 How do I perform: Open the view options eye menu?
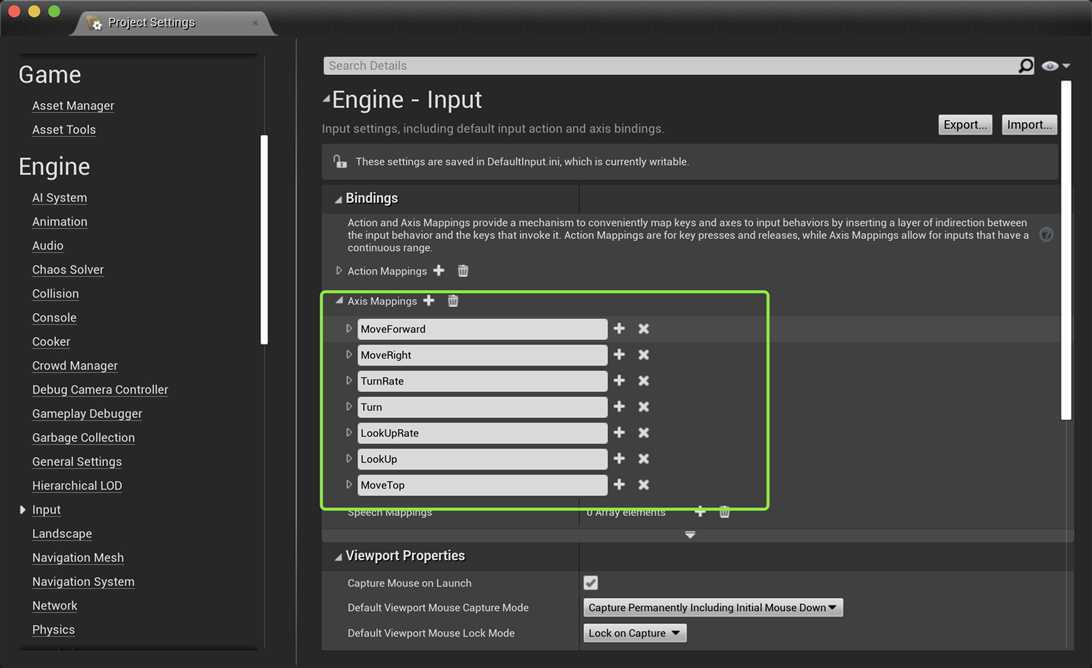click(x=1055, y=65)
